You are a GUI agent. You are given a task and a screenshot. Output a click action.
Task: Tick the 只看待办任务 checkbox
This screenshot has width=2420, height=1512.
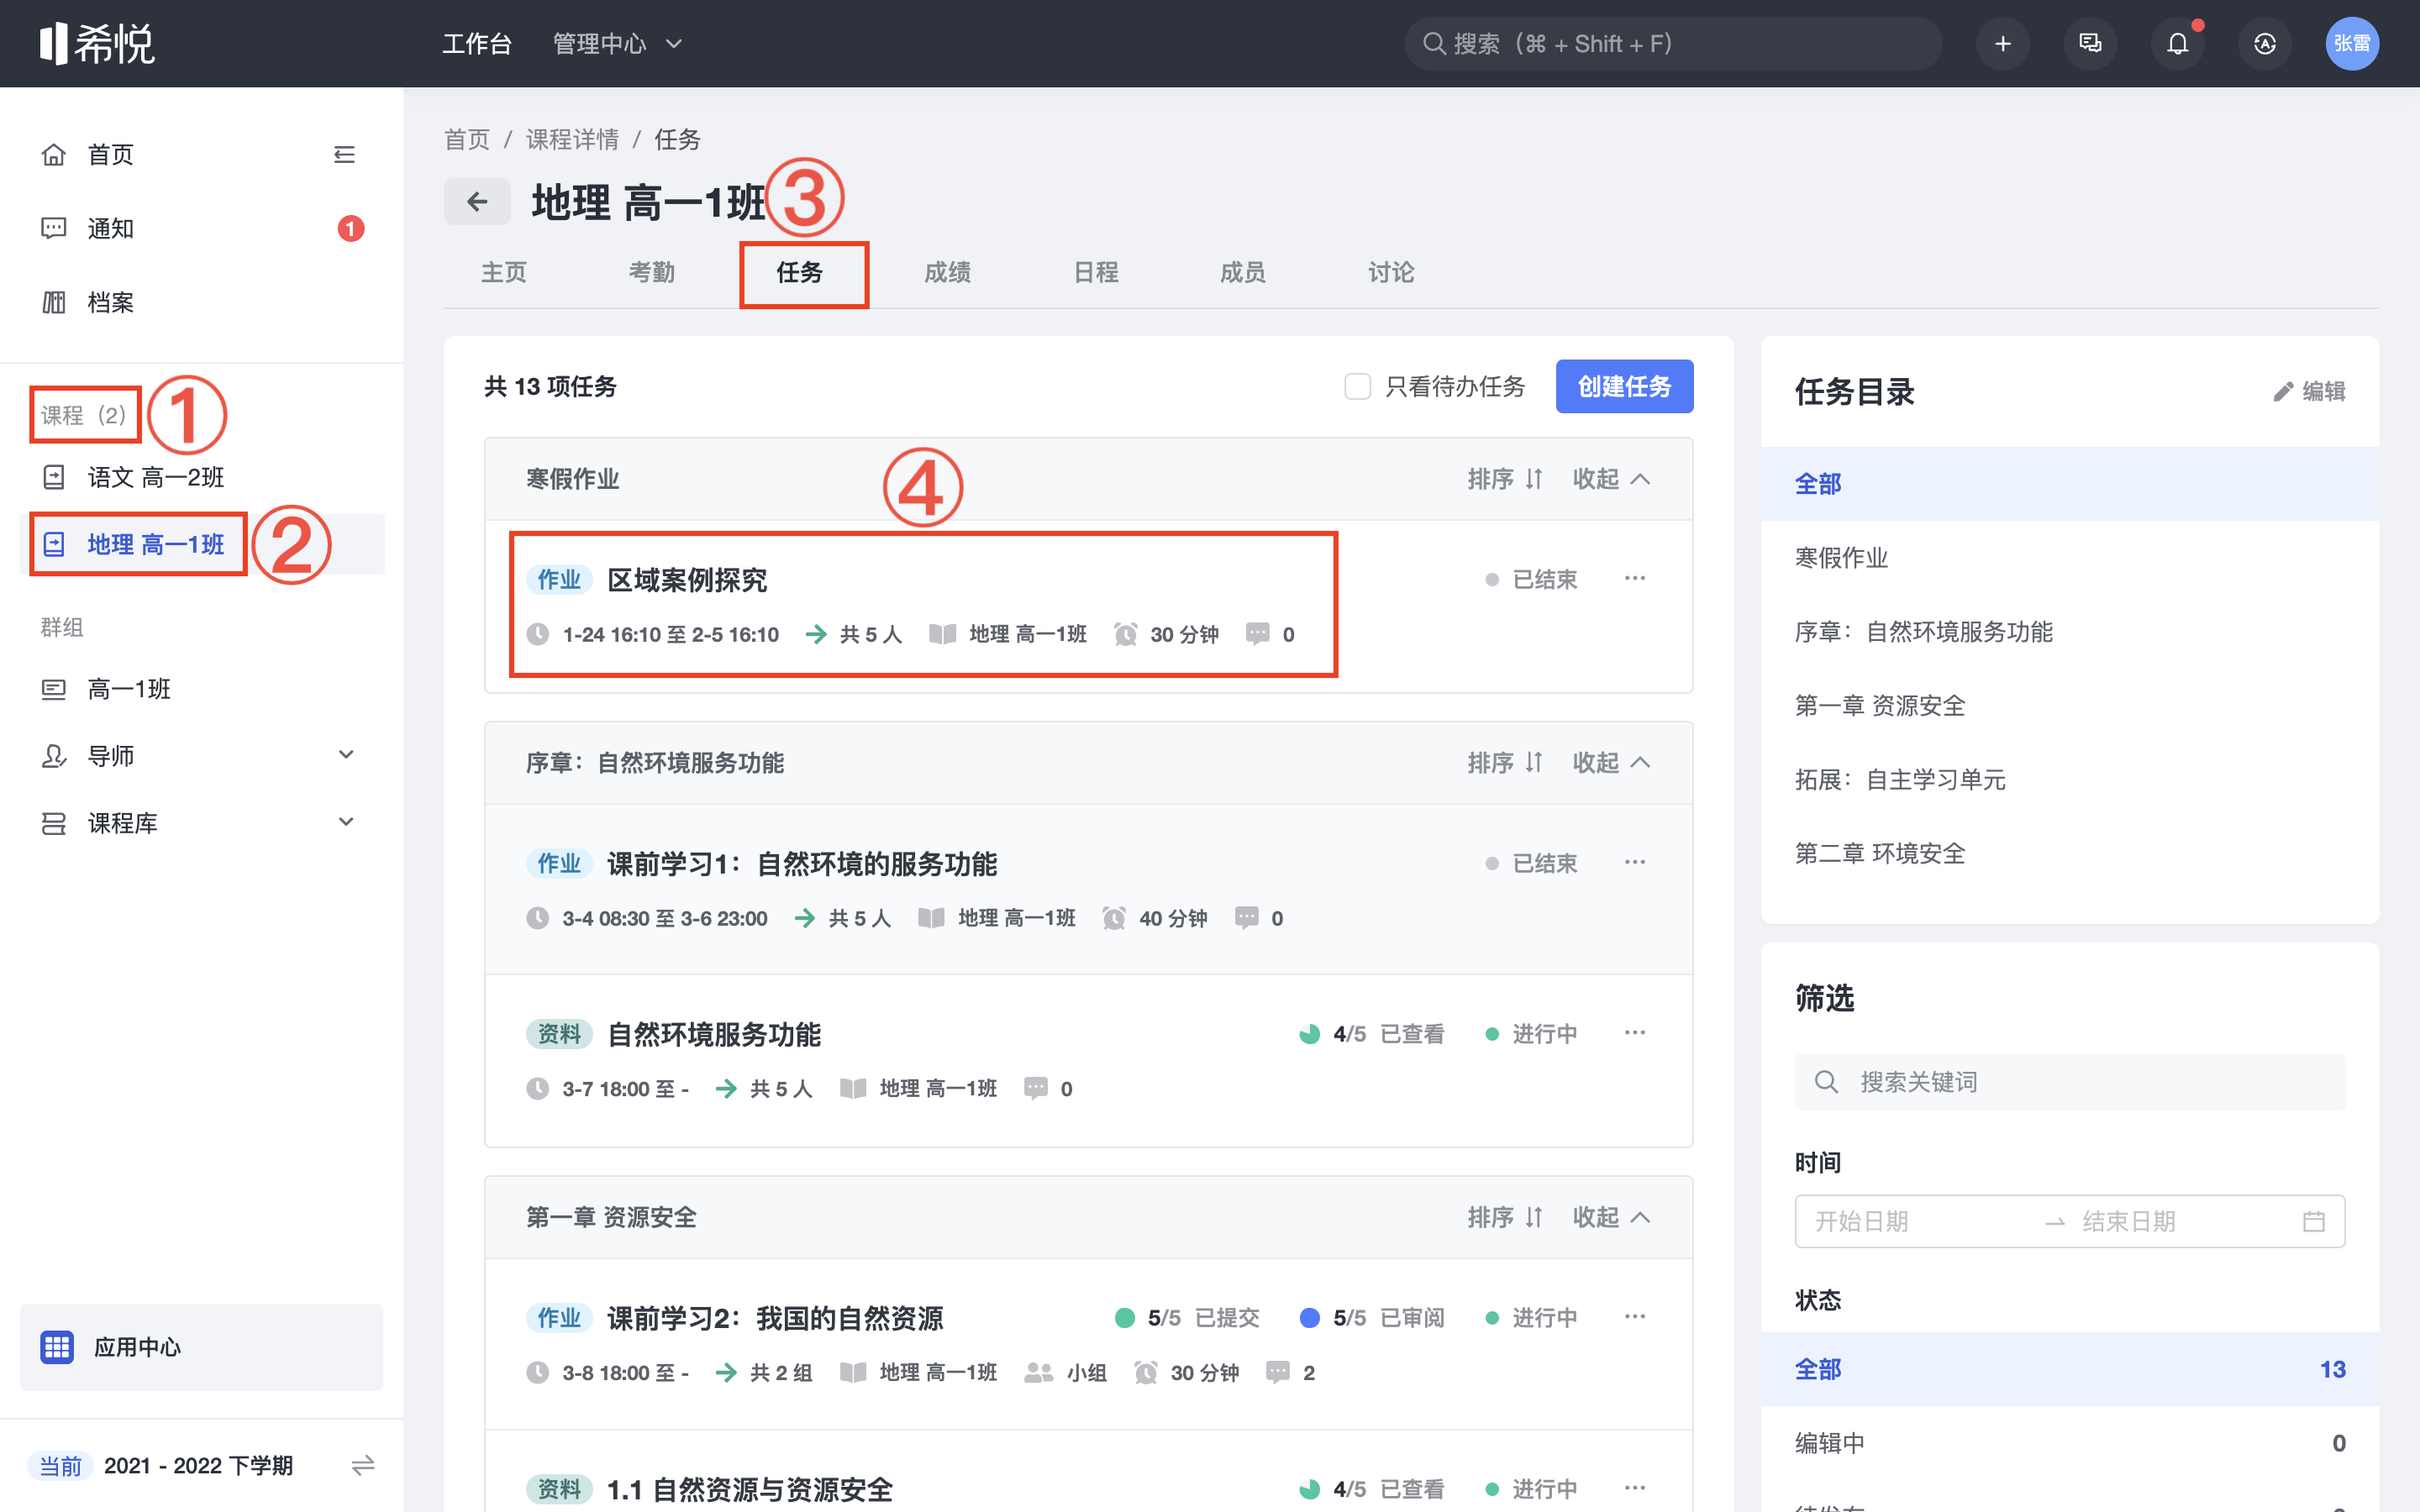tap(1357, 386)
